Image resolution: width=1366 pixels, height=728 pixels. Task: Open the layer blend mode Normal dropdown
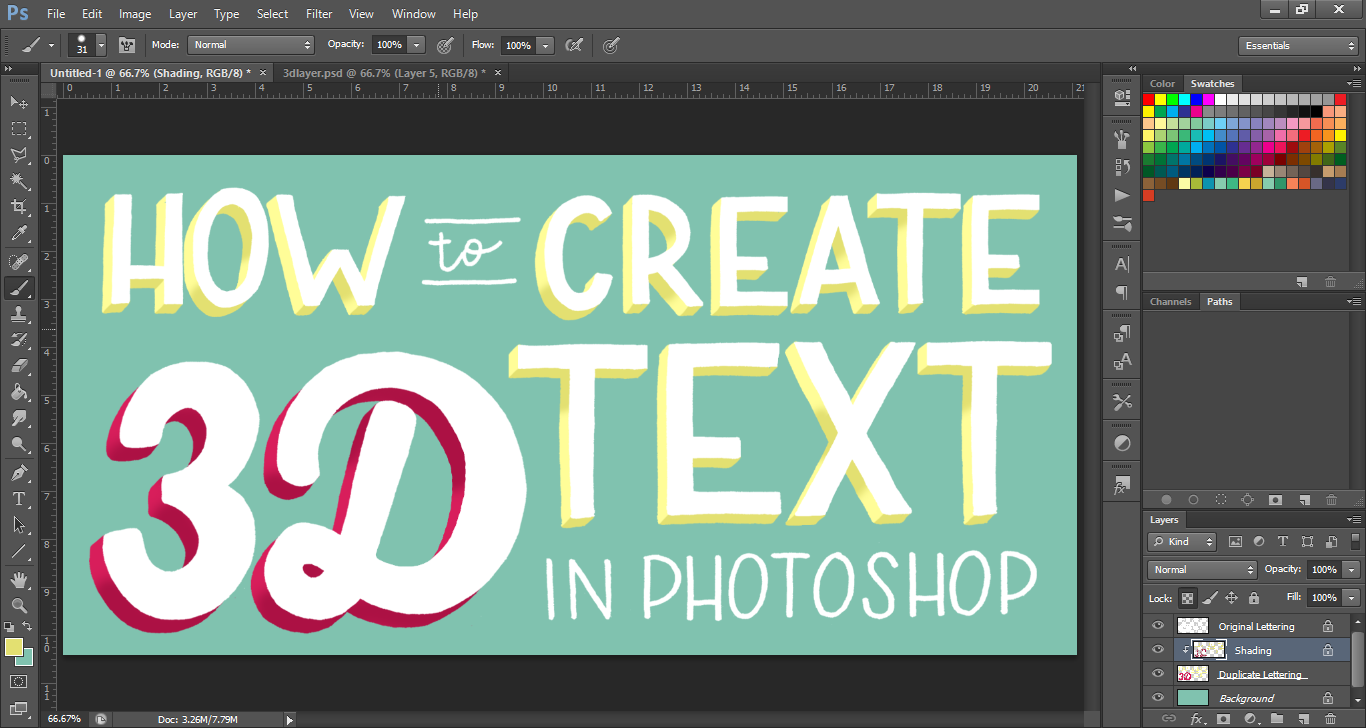(x=1203, y=569)
